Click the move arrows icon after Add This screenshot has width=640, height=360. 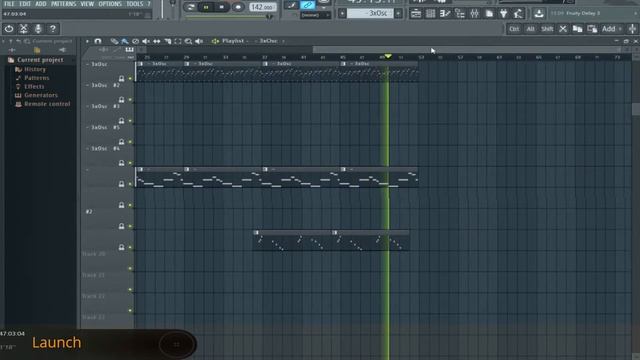(632, 29)
